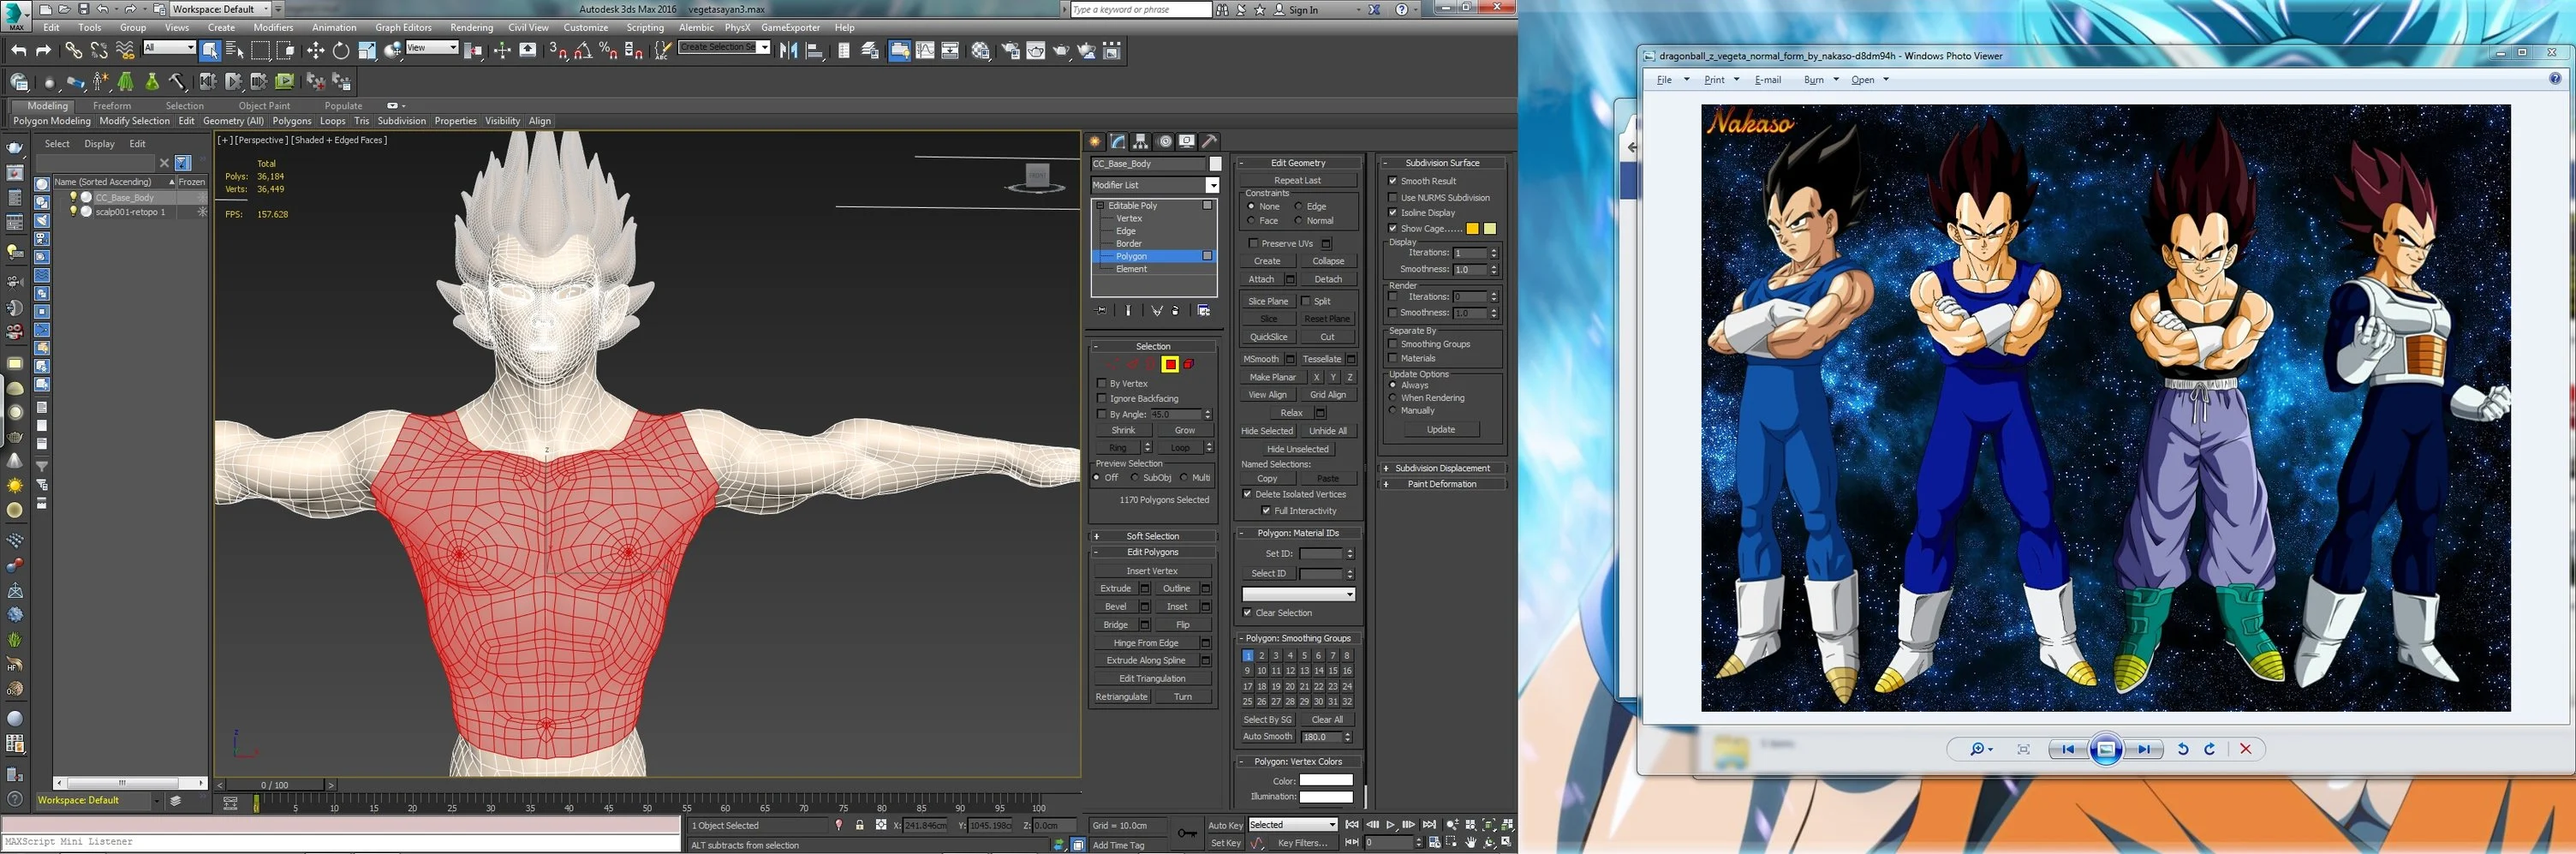Click the Undo arrow in main toolbar

point(18,50)
